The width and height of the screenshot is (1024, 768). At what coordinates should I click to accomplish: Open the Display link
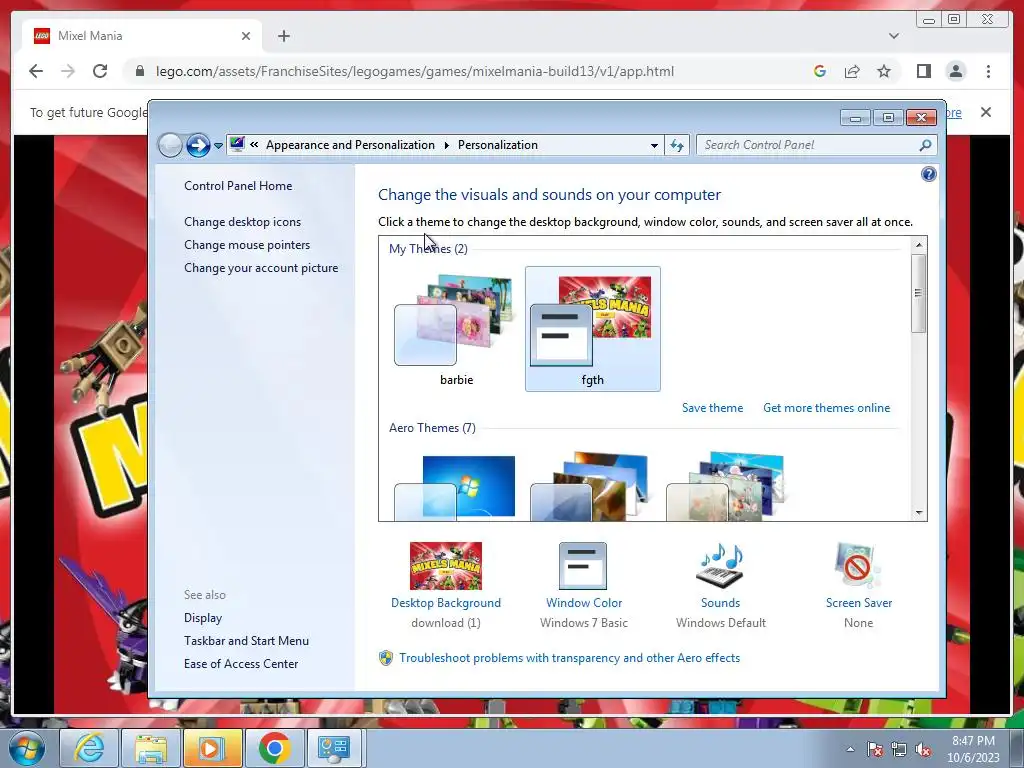203,617
